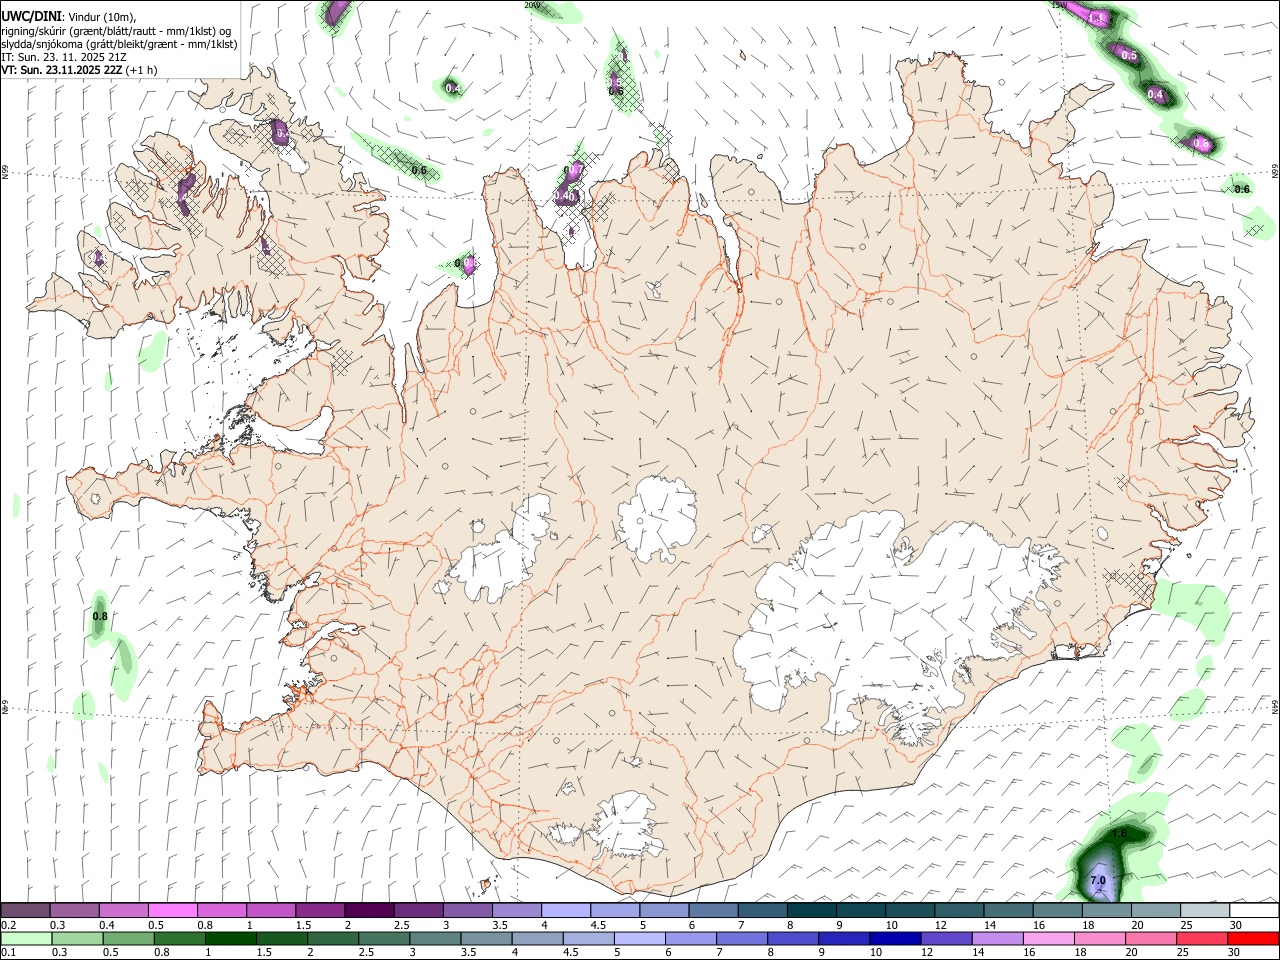This screenshot has width=1280, height=960.
Task: Select the bright pink 0.5 snow legend swatch
Action: point(172,910)
